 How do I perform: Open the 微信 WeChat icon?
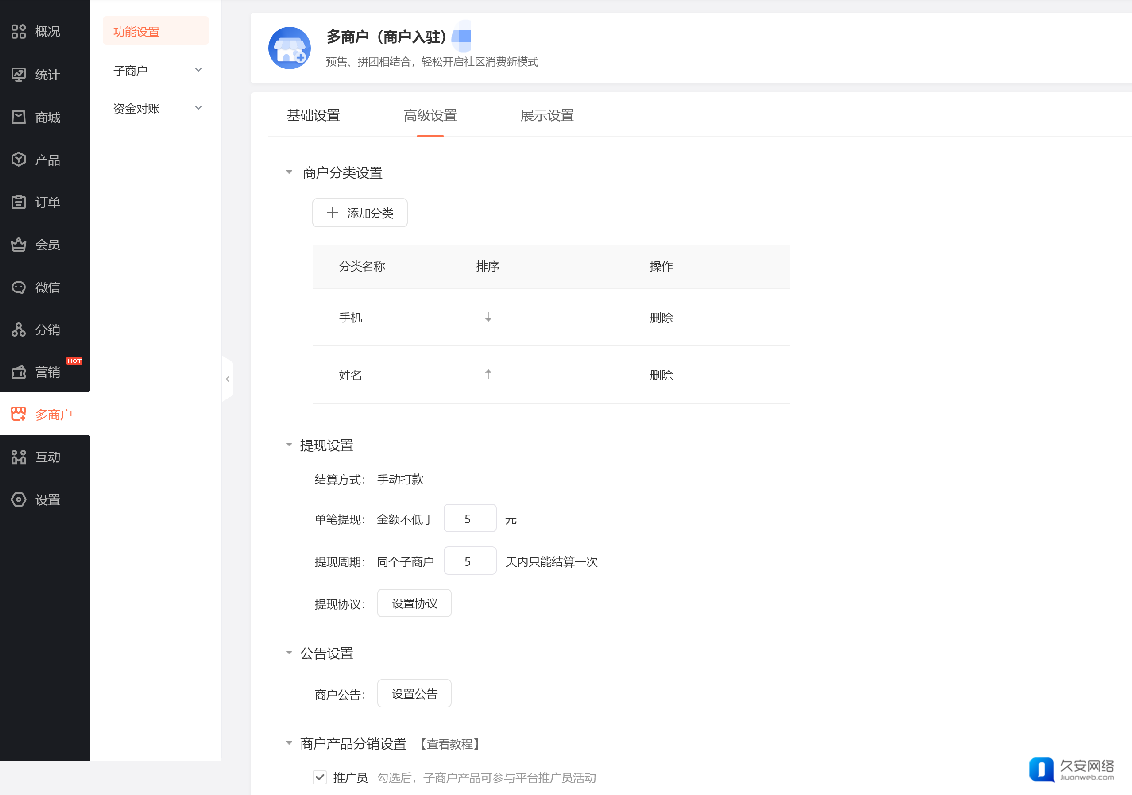pos(19,287)
